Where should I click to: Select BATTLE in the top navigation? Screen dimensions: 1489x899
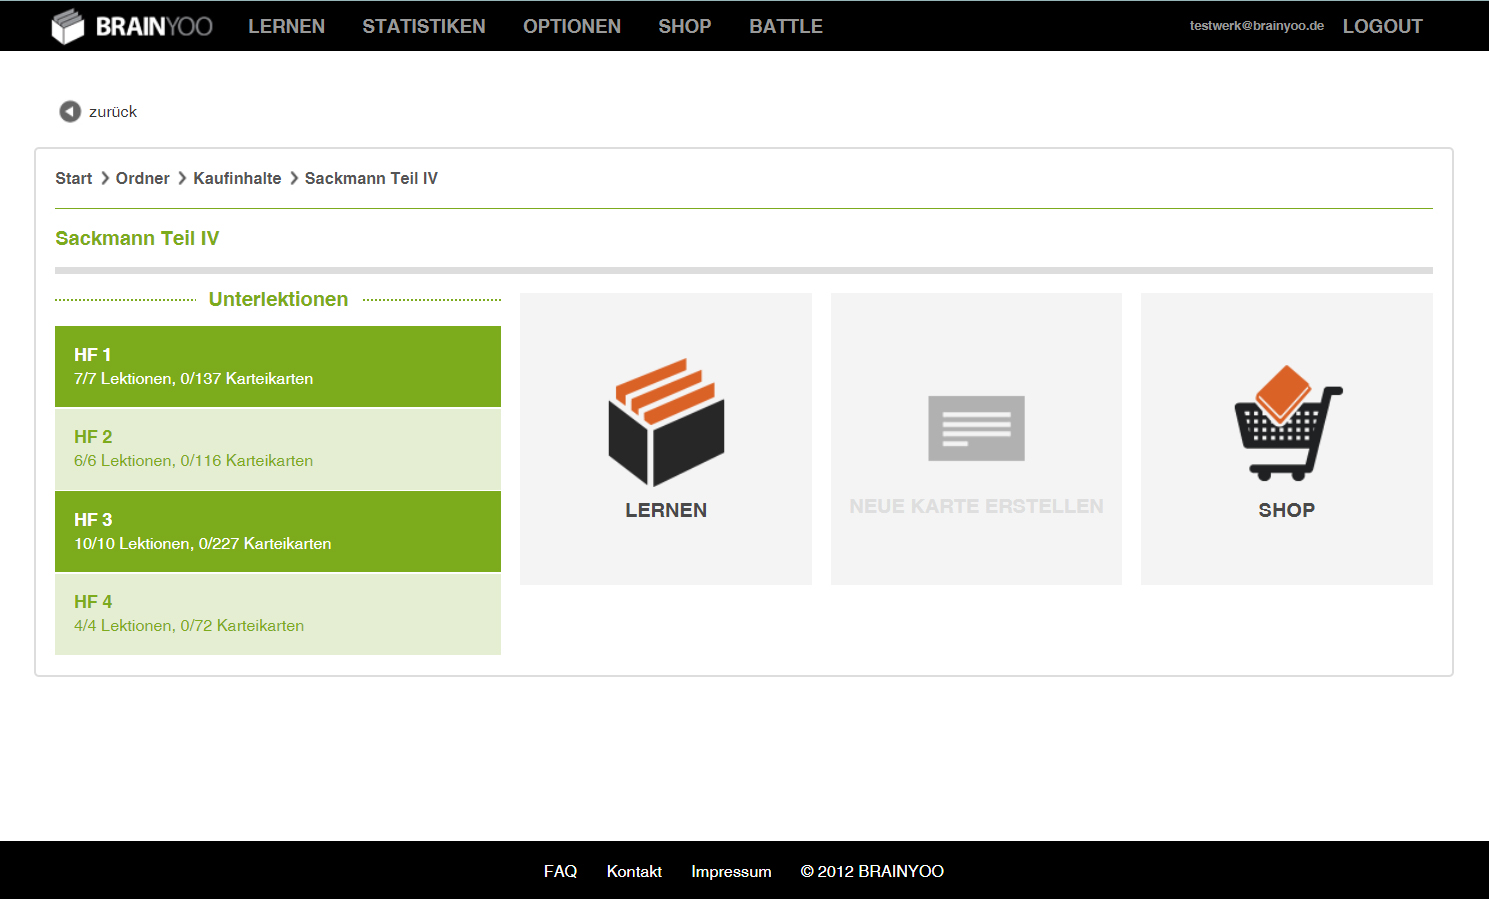[786, 26]
